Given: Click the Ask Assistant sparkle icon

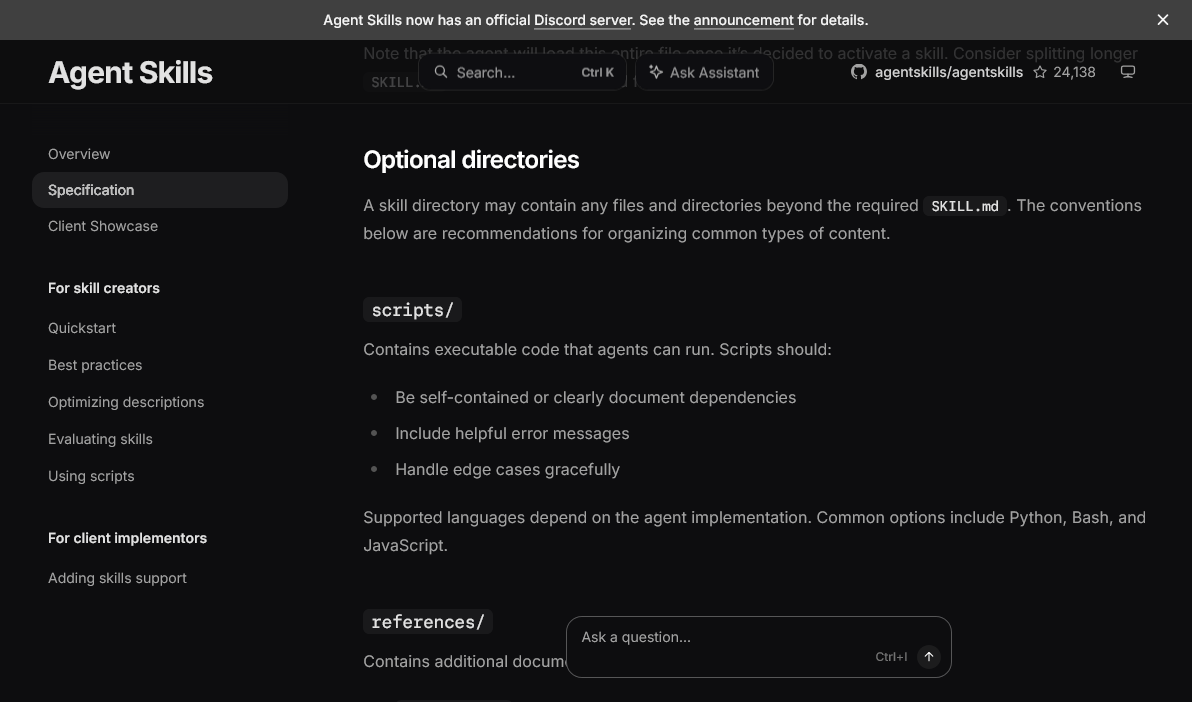Looking at the screenshot, I should (x=655, y=72).
